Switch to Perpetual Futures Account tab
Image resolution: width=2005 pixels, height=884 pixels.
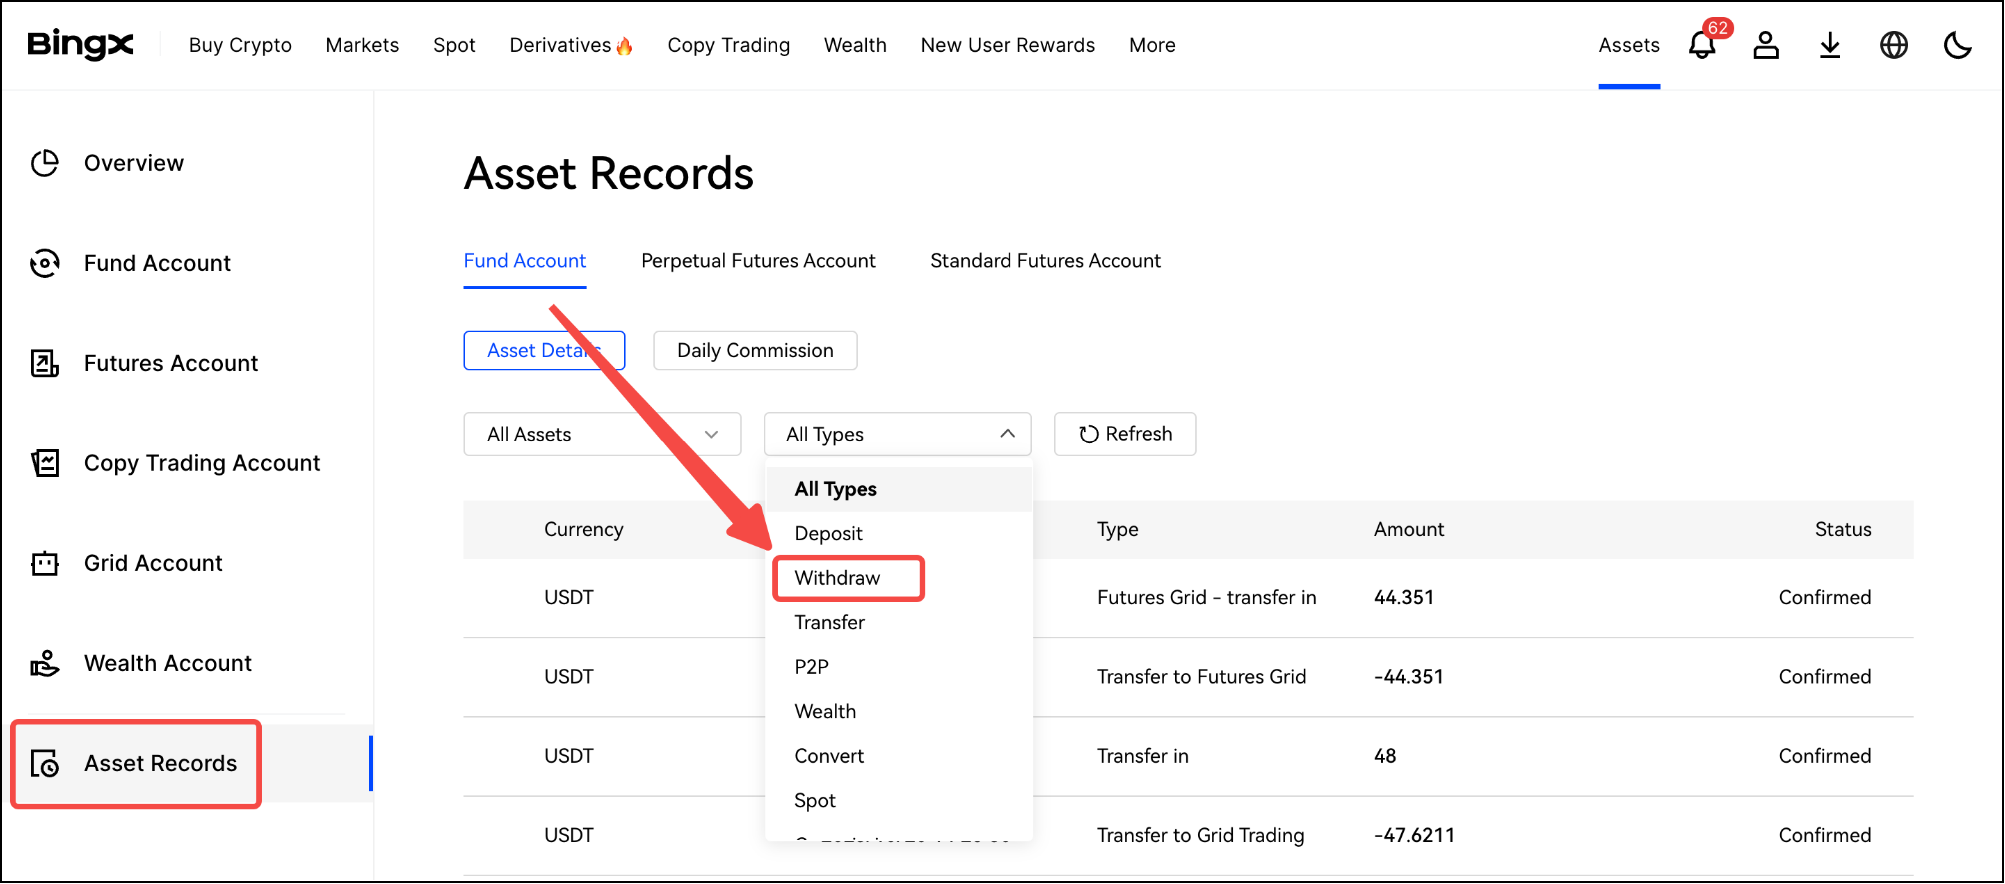point(758,261)
